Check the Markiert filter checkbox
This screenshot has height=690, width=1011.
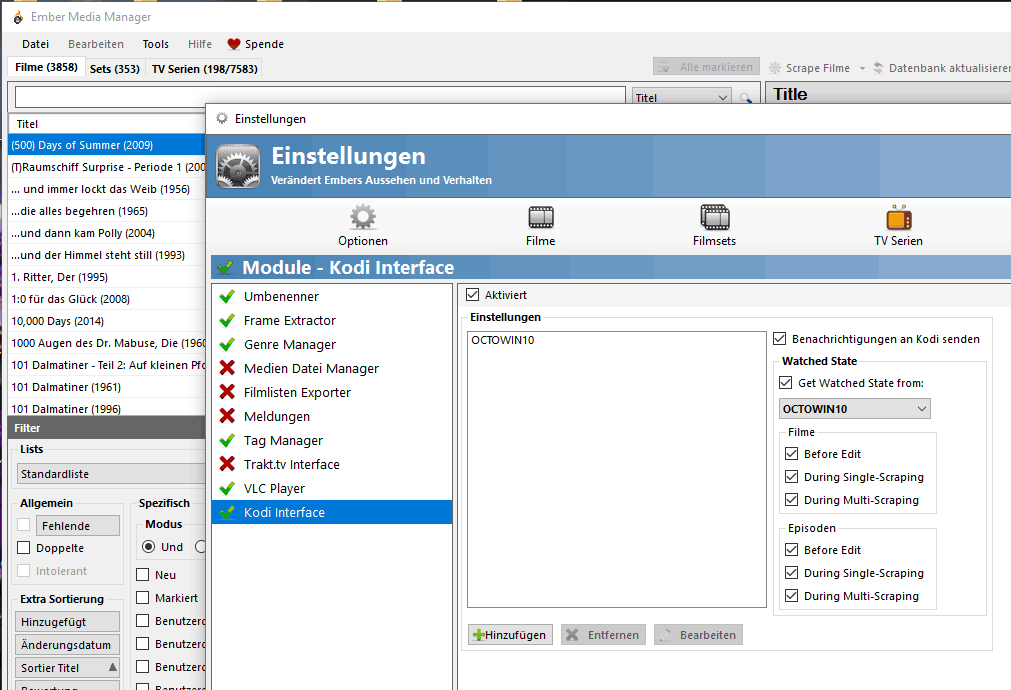[x=143, y=598]
